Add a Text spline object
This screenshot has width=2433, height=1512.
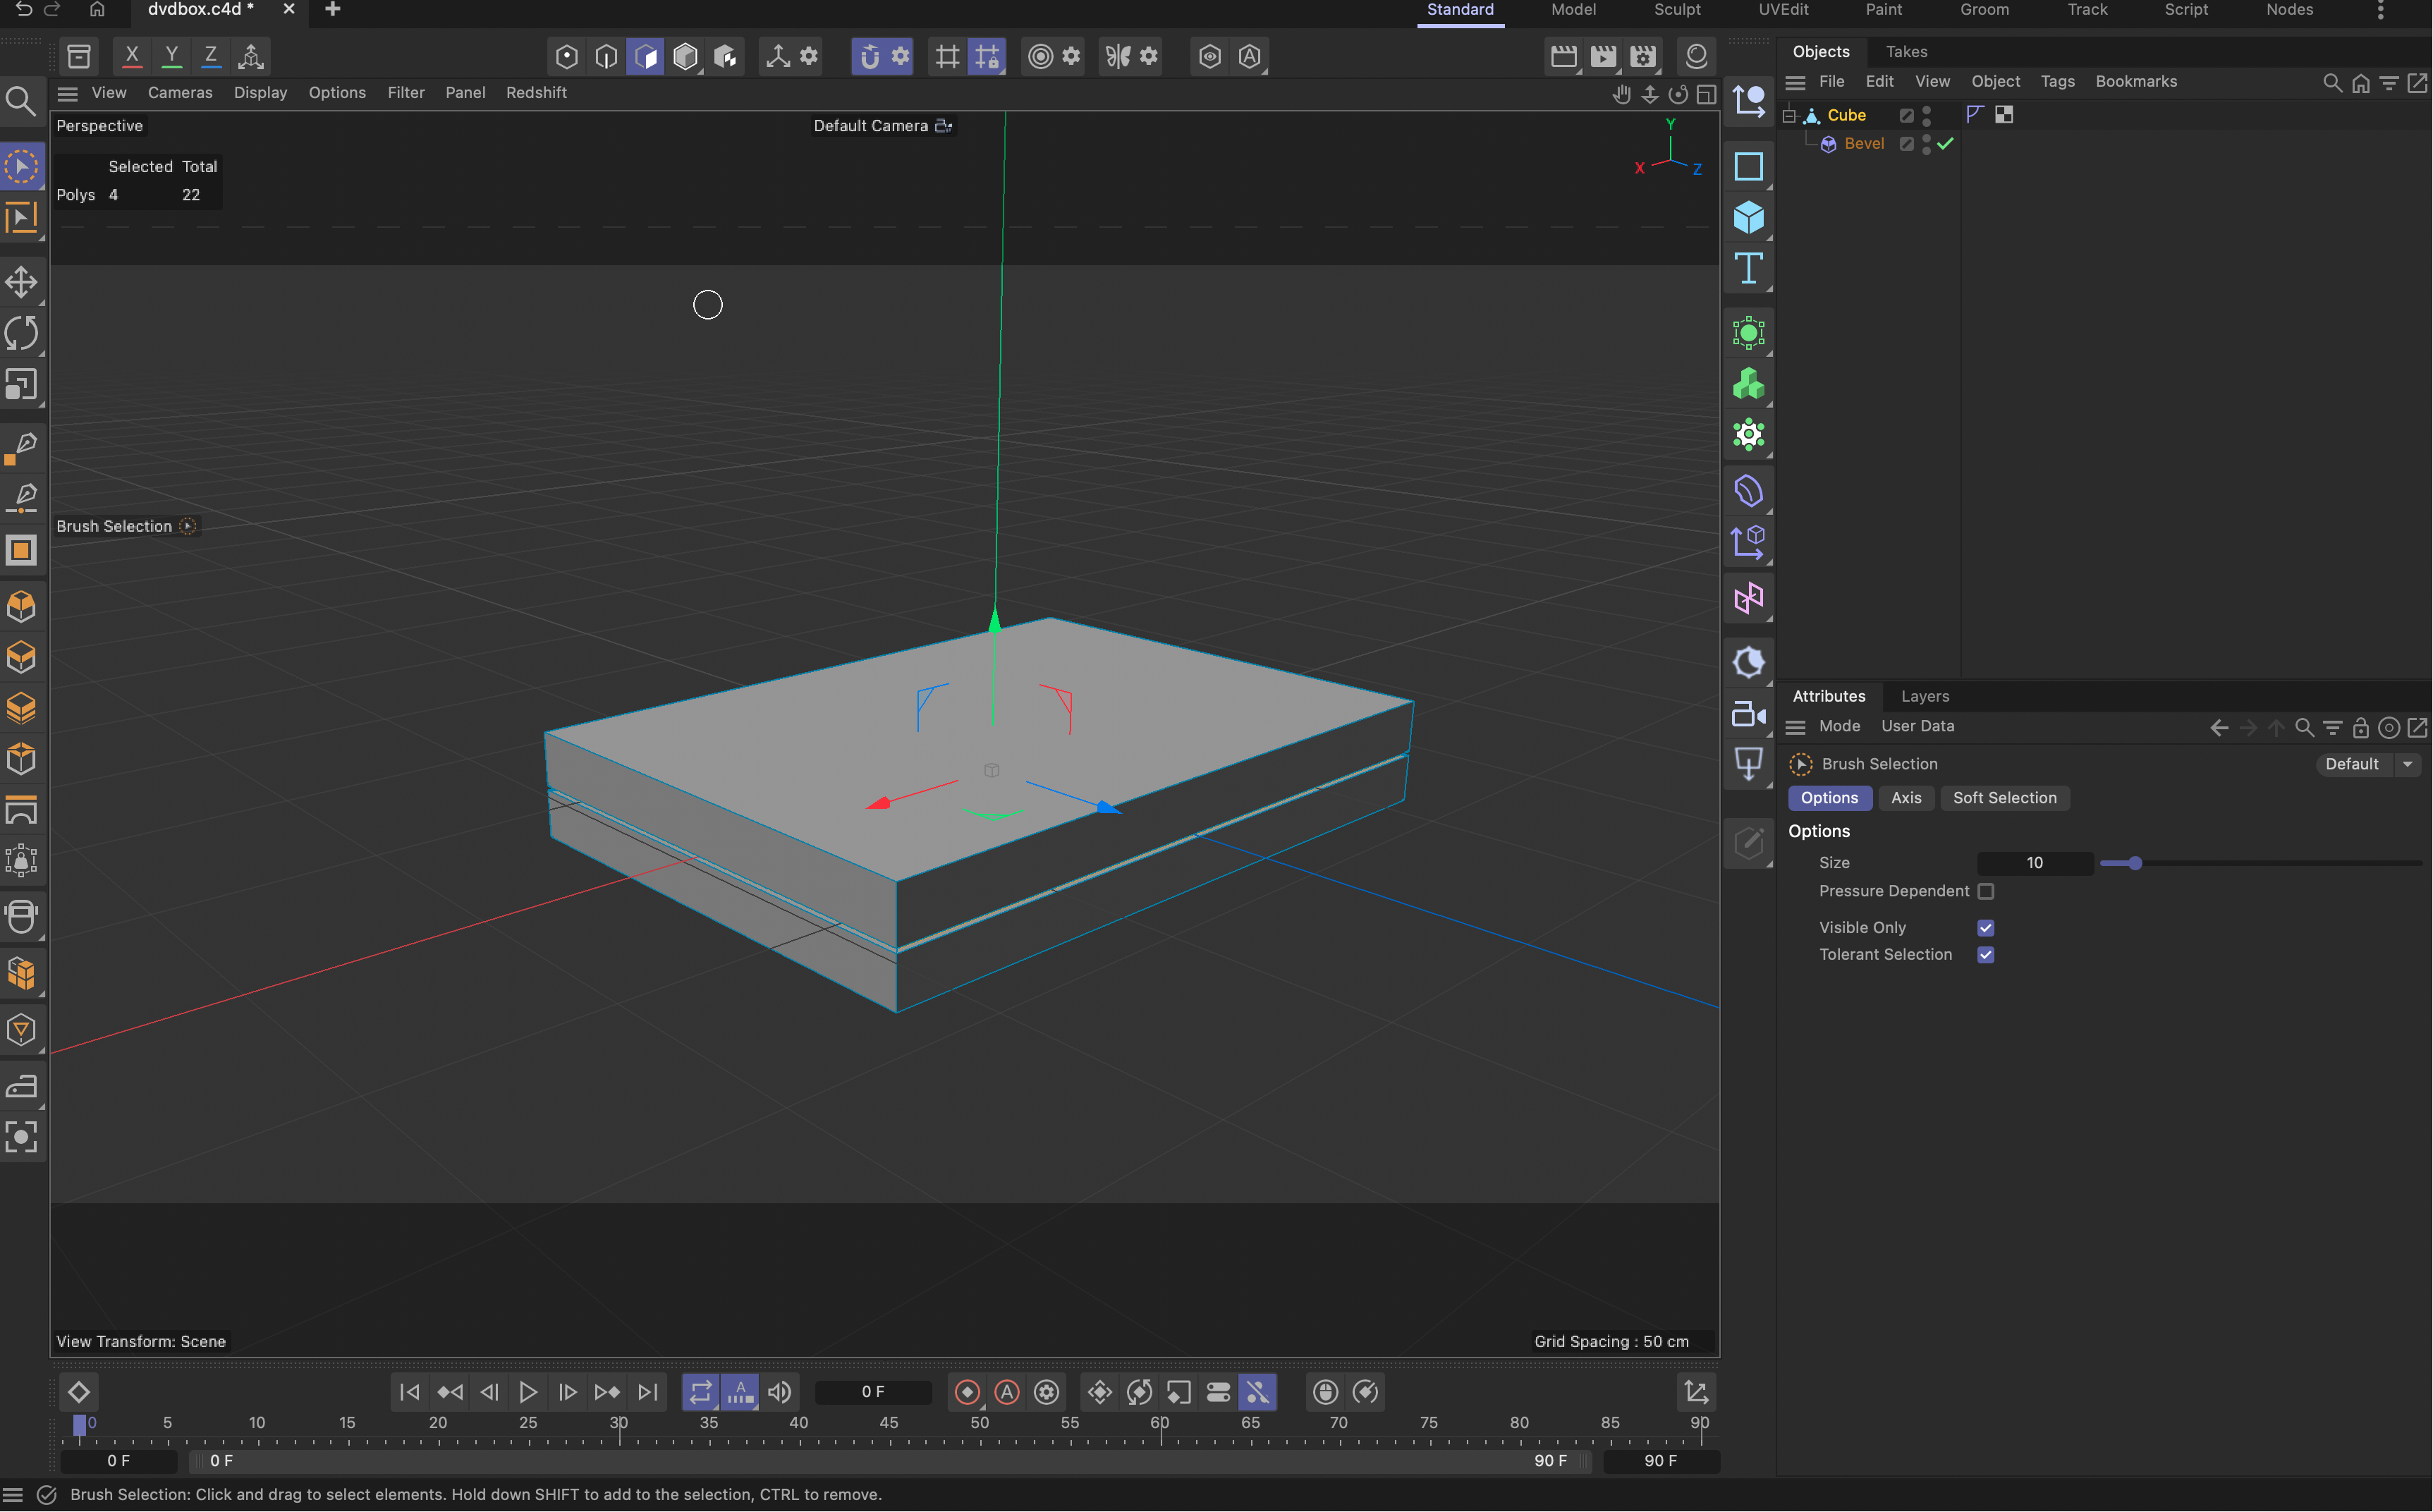(x=1748, y=269)
